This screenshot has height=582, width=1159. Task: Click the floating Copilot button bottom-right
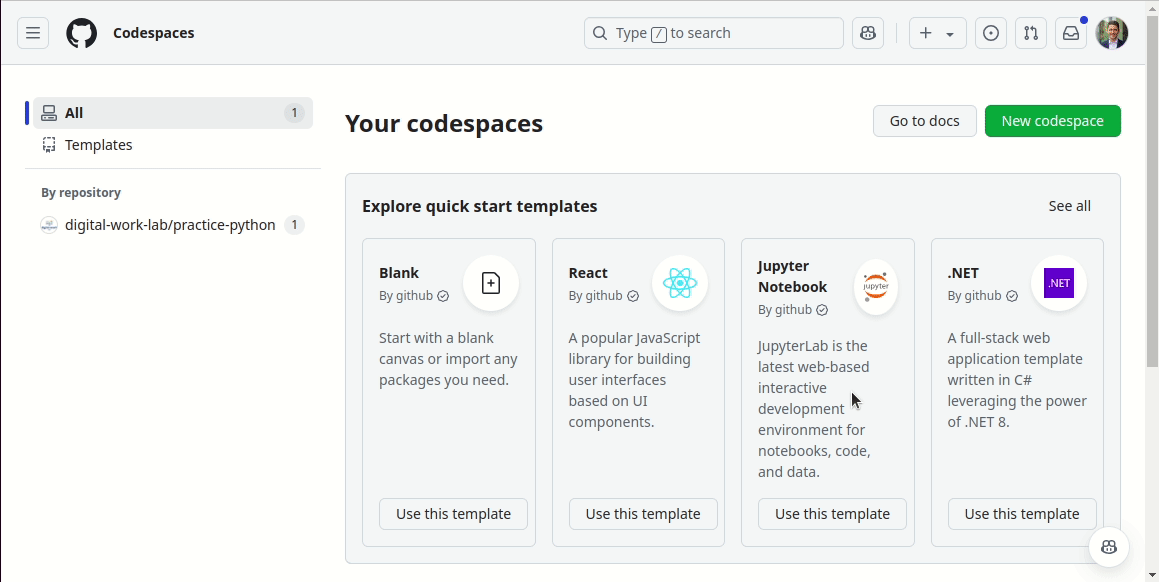click(1109, 547)
